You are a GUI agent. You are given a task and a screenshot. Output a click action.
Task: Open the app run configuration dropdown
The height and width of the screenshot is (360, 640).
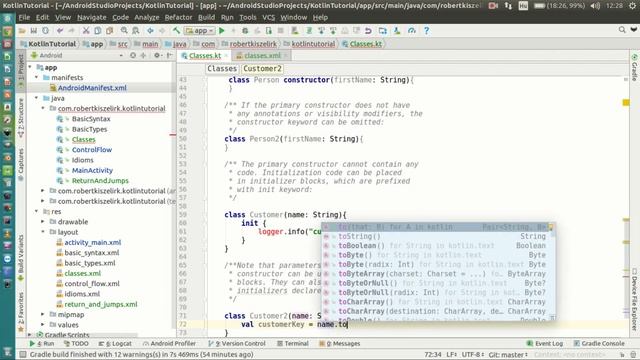coord(200,31)
